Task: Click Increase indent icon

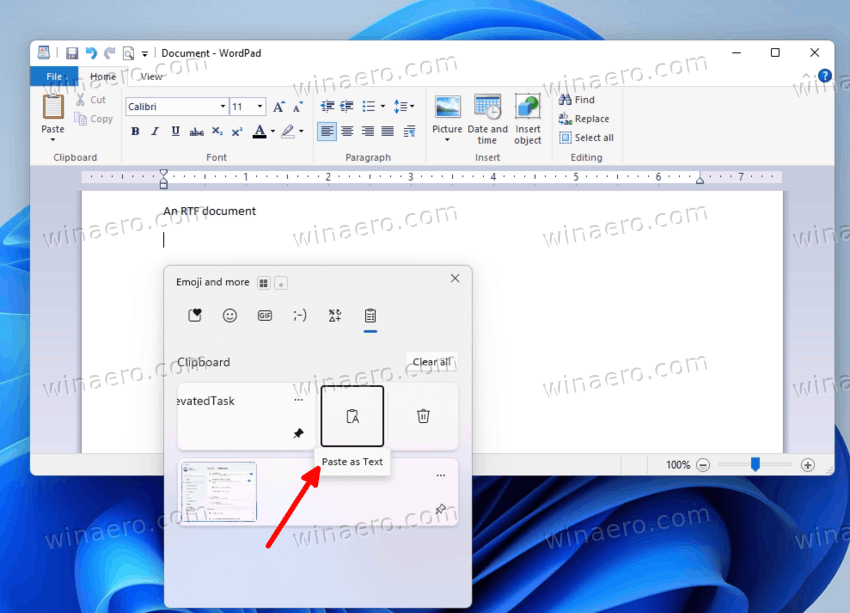Action: point(347,106)
